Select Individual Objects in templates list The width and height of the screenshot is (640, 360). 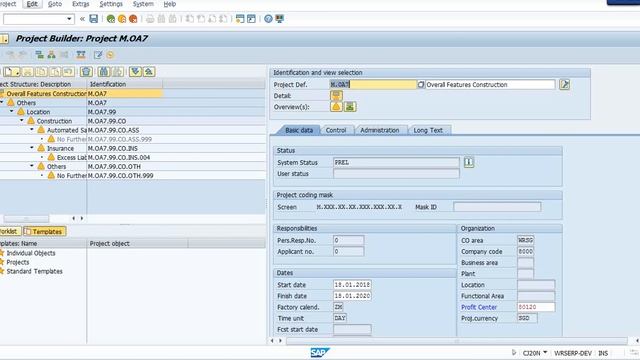point(31,253)
